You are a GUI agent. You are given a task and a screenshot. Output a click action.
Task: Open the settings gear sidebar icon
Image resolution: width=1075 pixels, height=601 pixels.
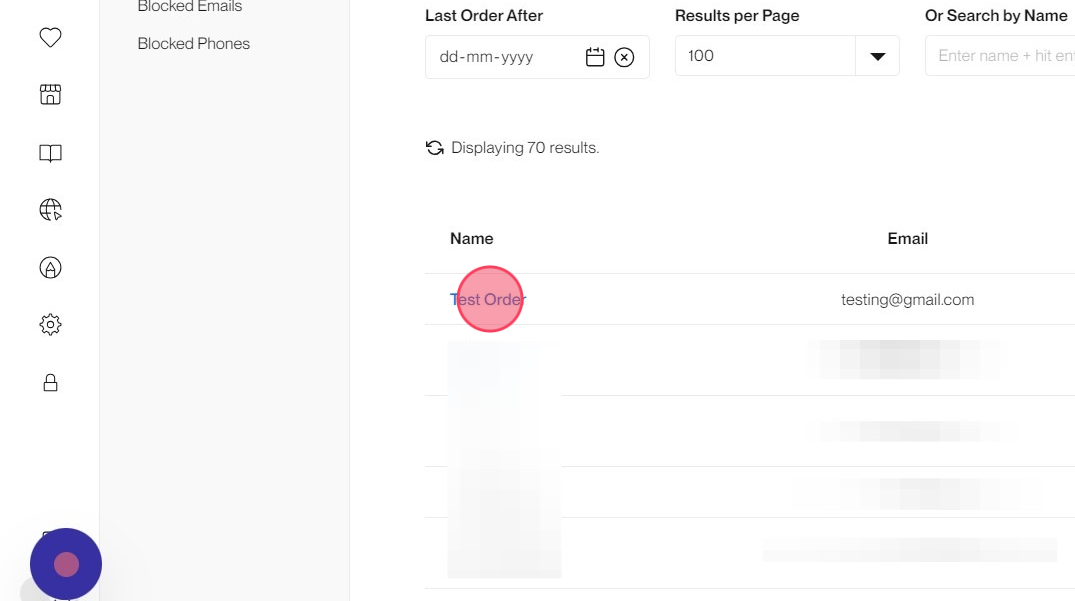point(50,325)
